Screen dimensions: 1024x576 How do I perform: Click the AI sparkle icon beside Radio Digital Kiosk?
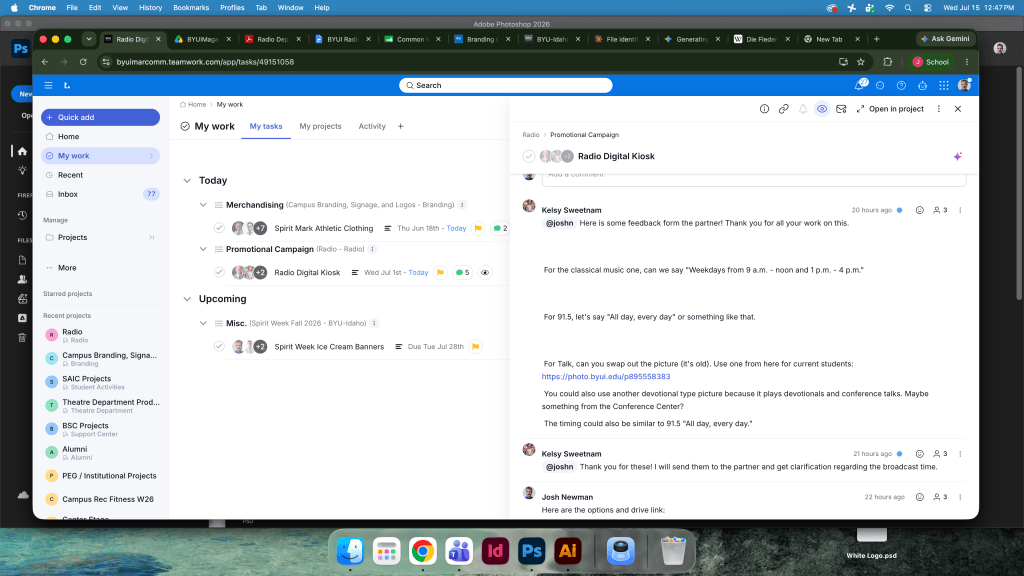tap(957, 156)
